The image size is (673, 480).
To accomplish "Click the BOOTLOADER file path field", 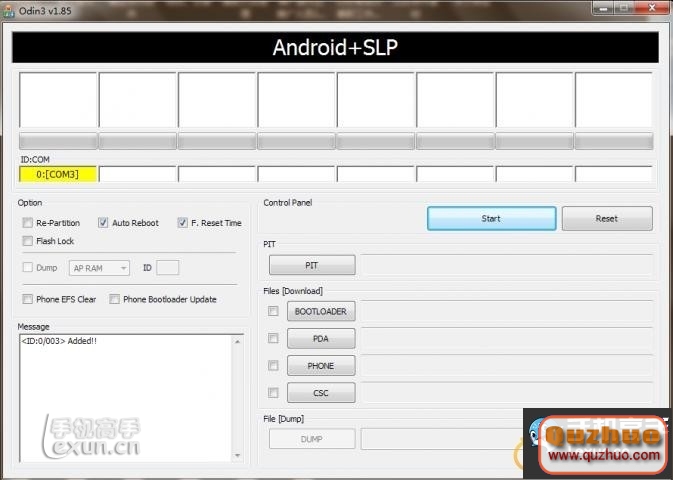I will (x=507, y=311).
